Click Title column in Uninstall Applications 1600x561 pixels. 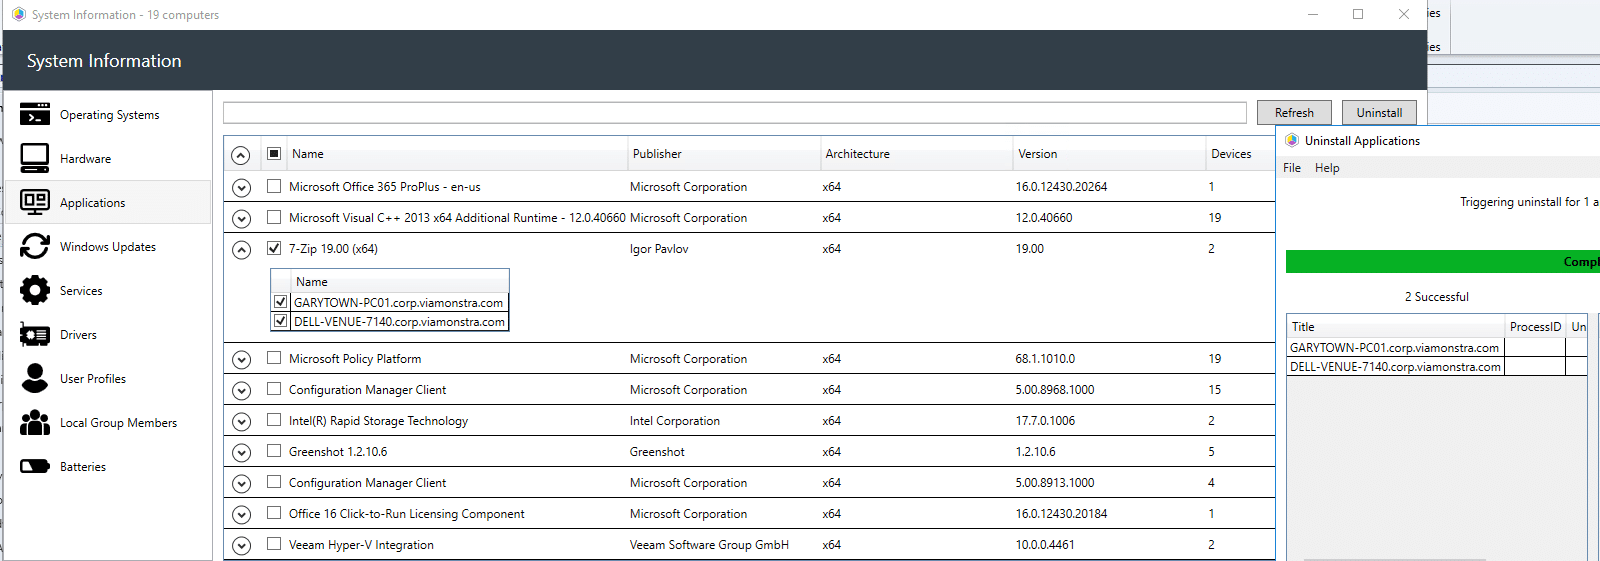(1396, 327)
